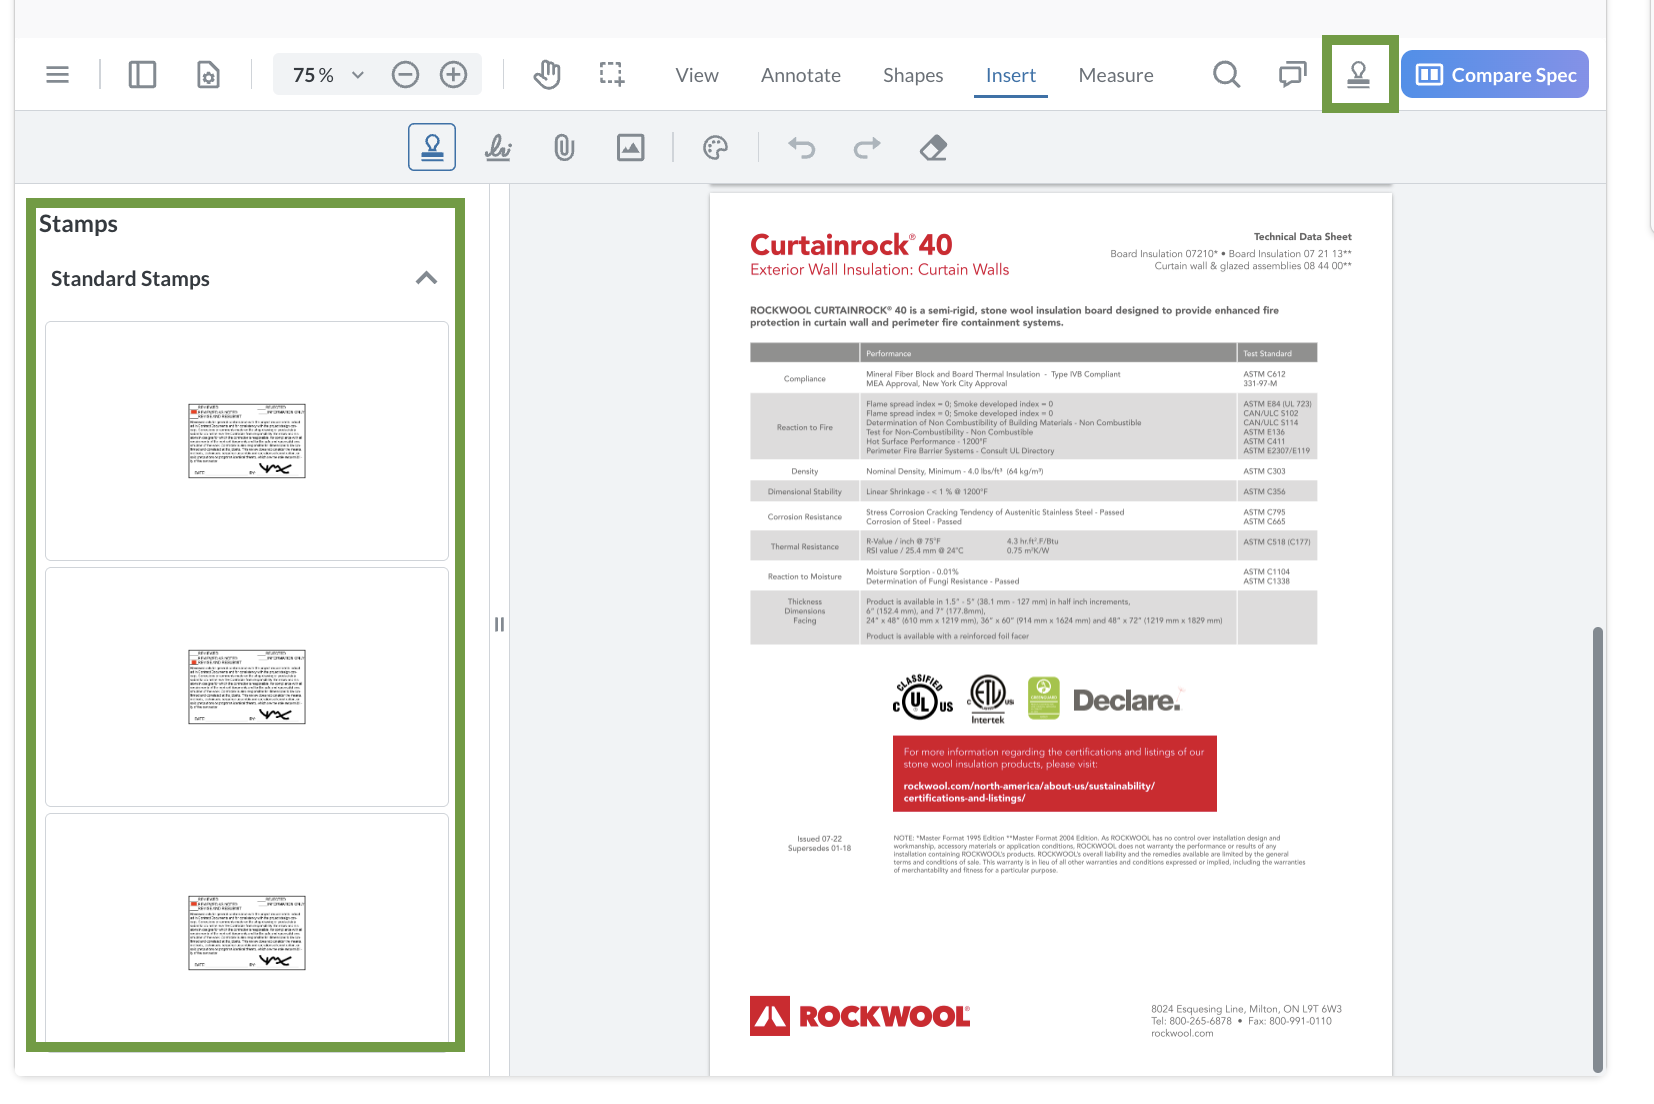
Task: Open the hamburger menu
Action: coord(58,75)
